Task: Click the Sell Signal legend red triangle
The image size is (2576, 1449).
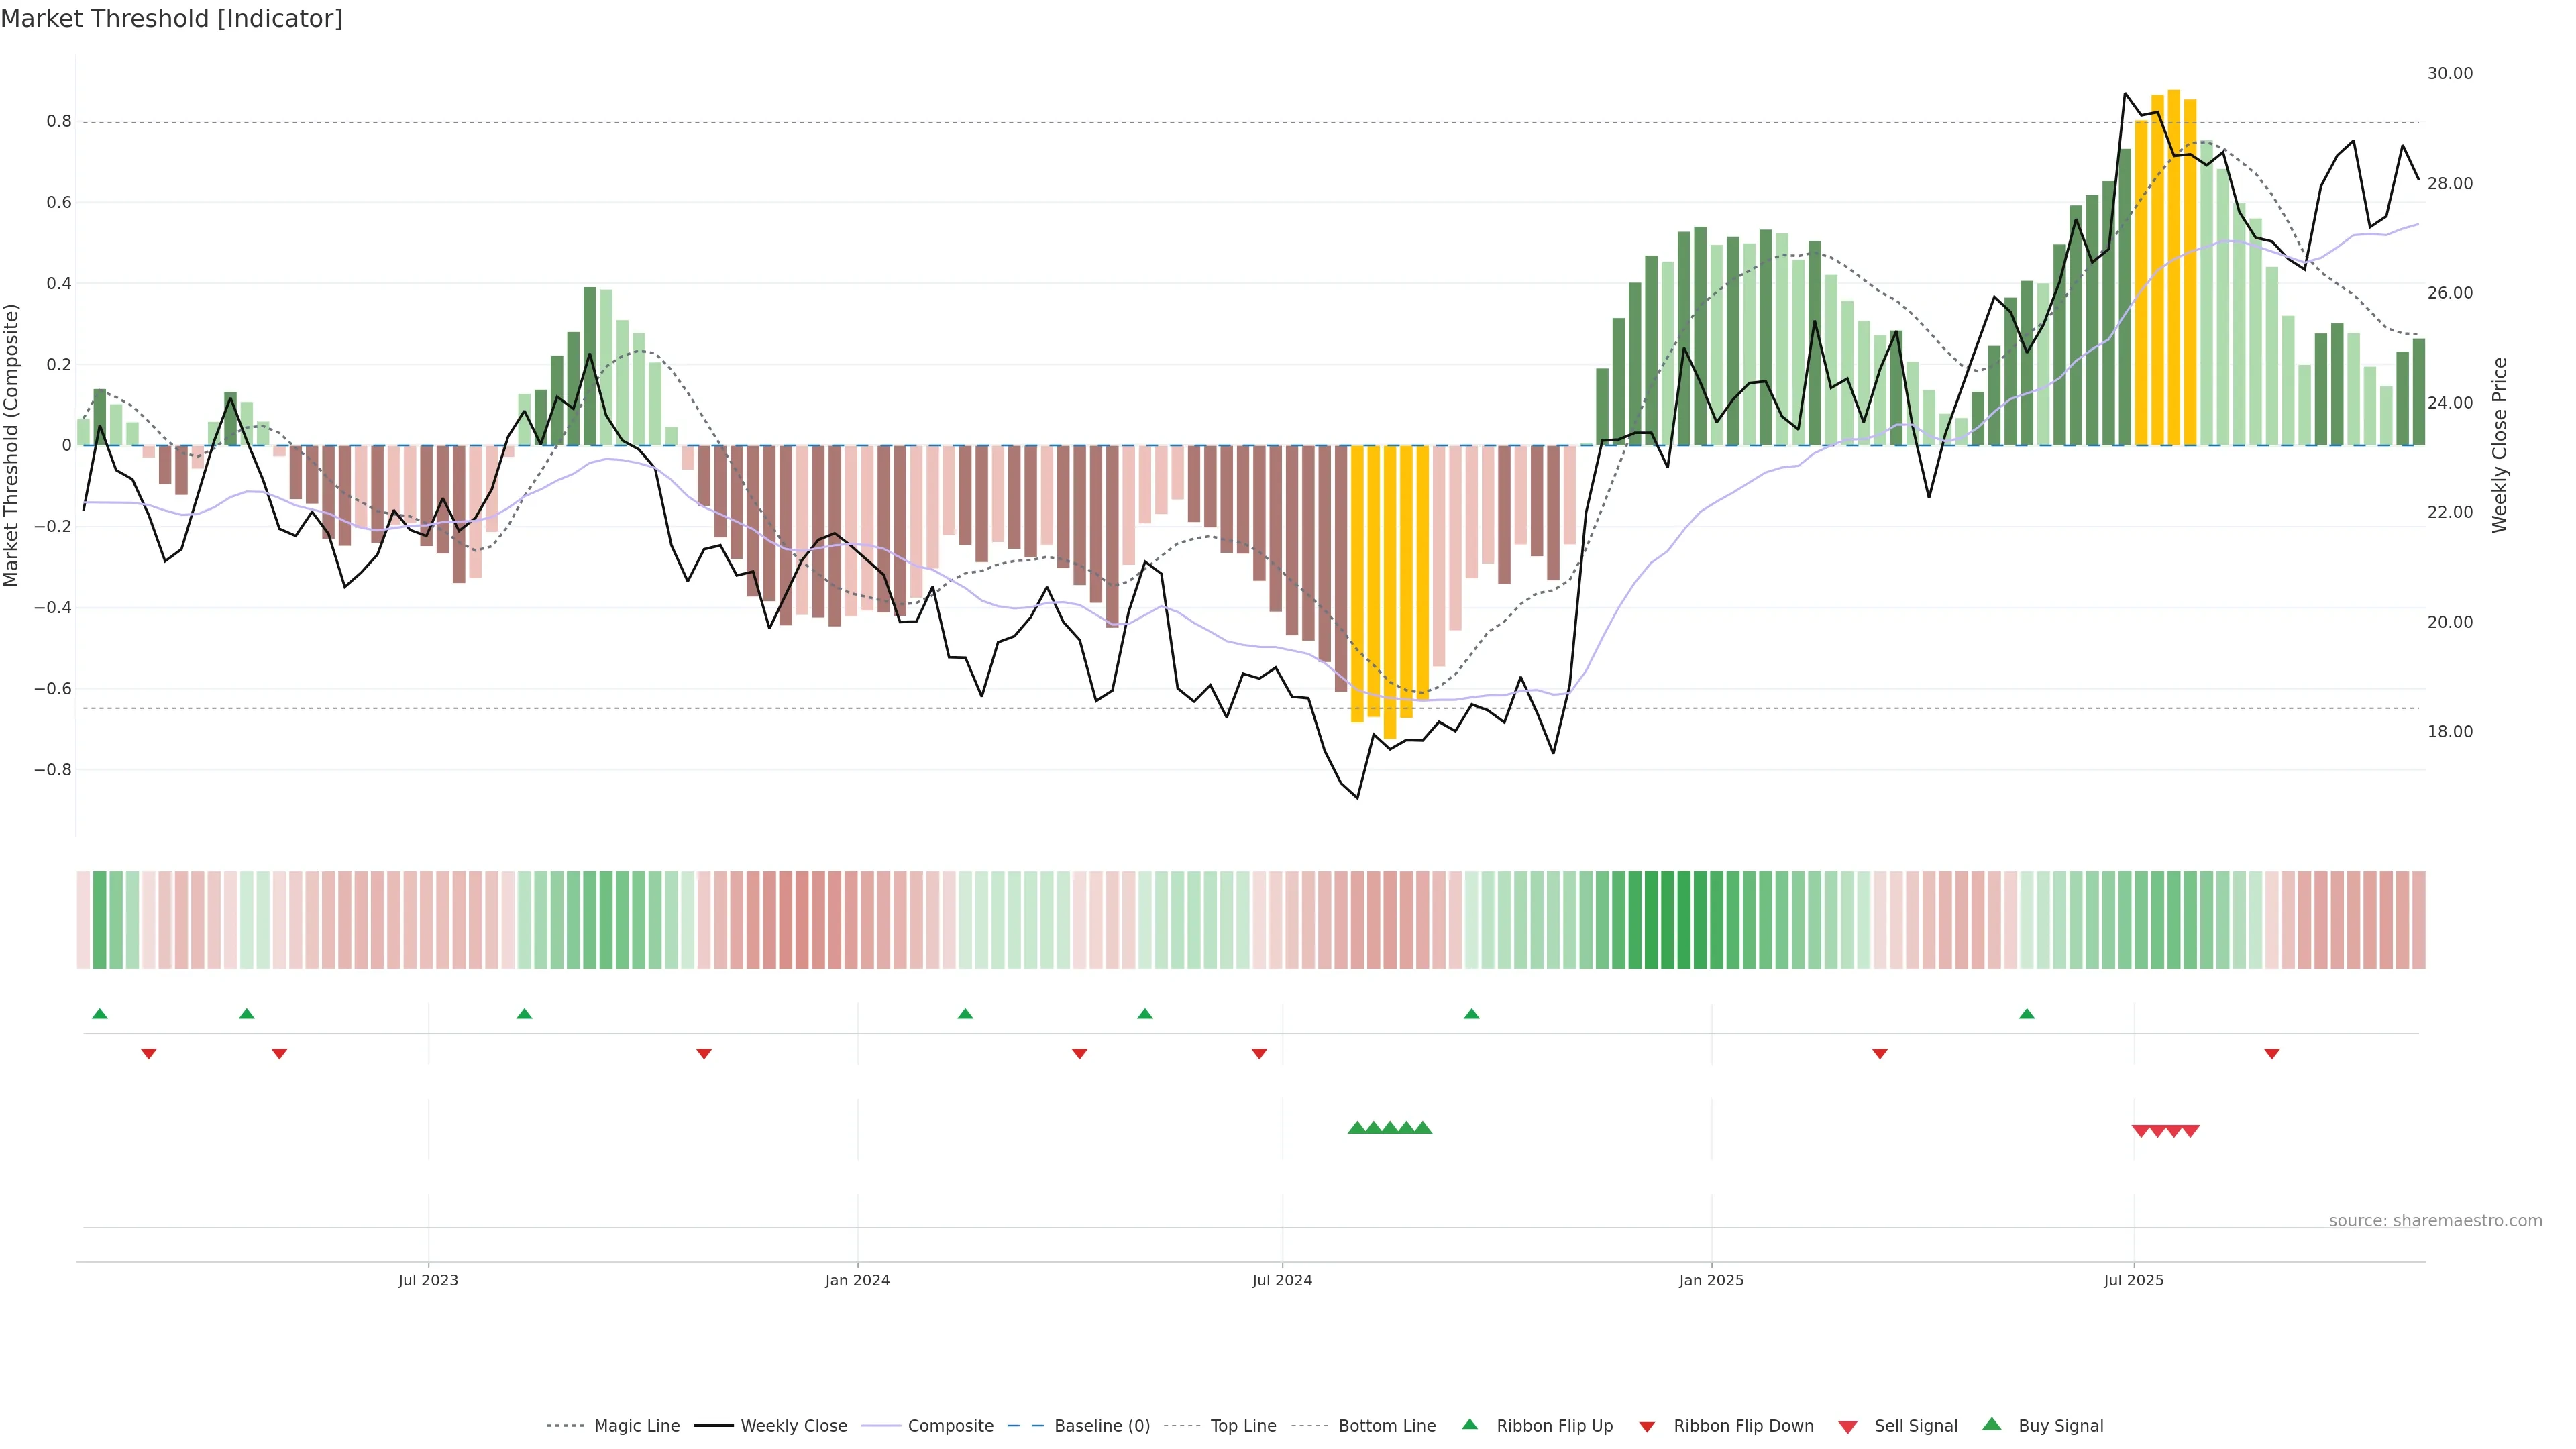Action: tap(1847, 1426)
